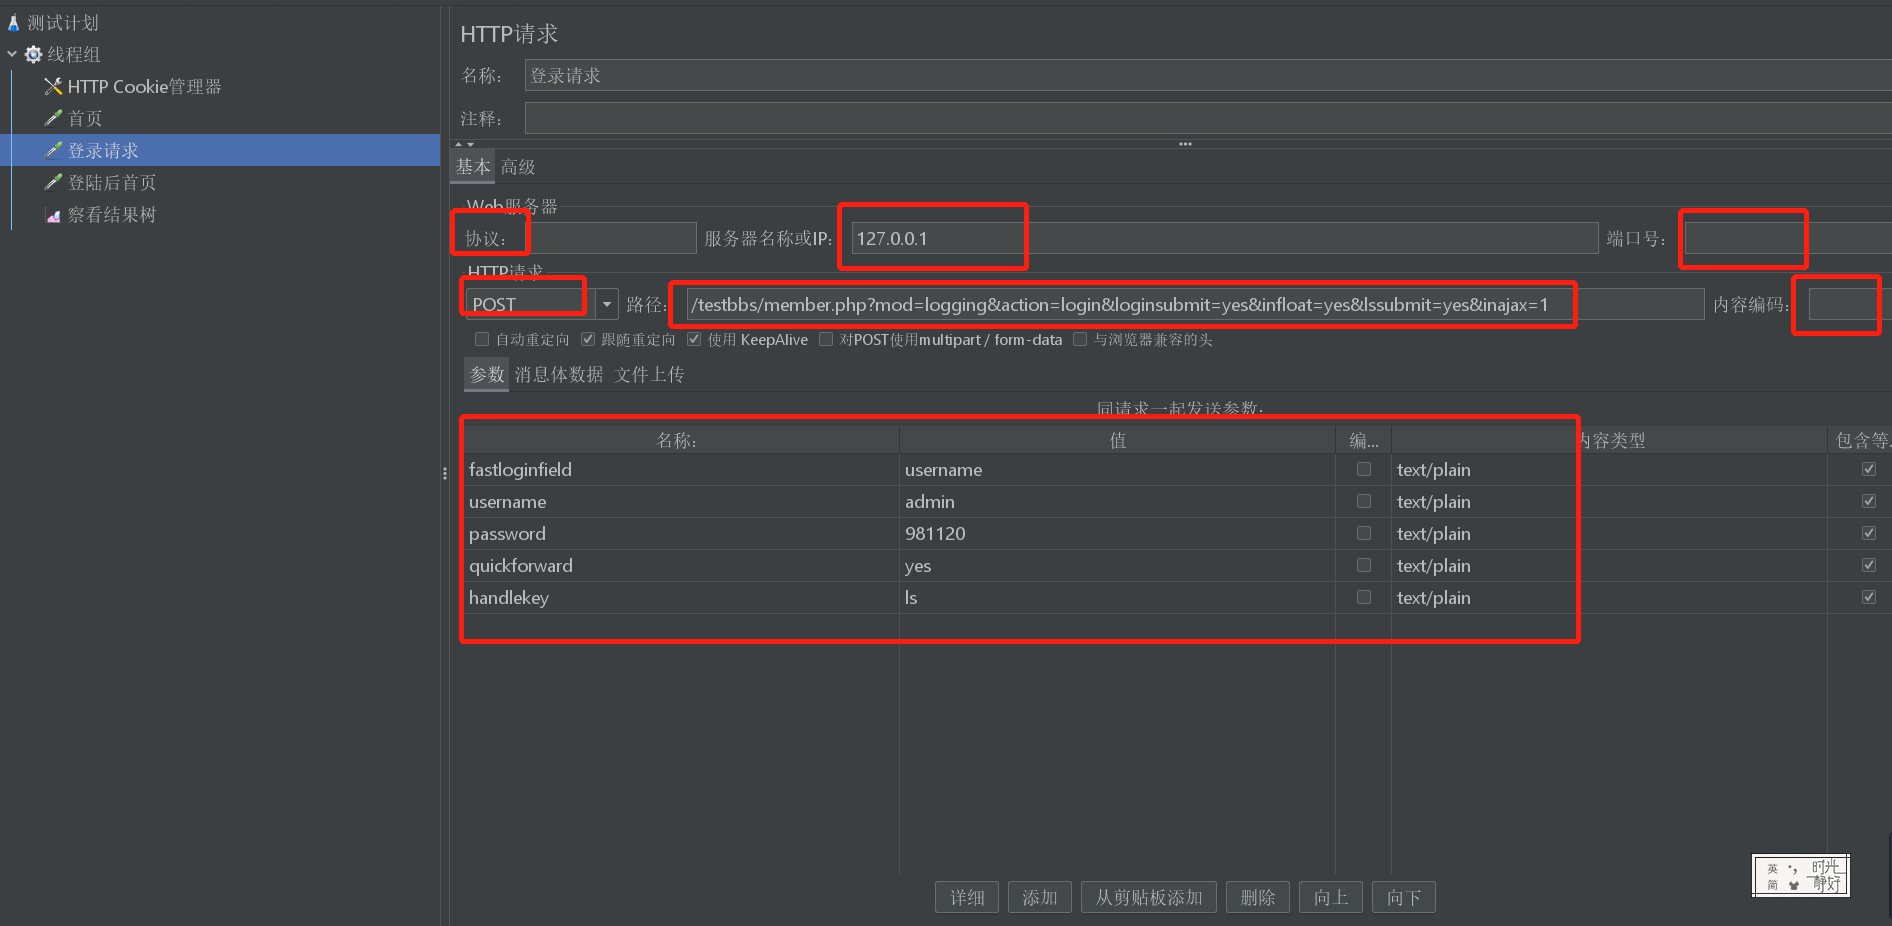The width and height of the screenshot is (1892, 926).
Task: Uncheck 使用 KeepAlive checkbox
Action: point(694,339)
